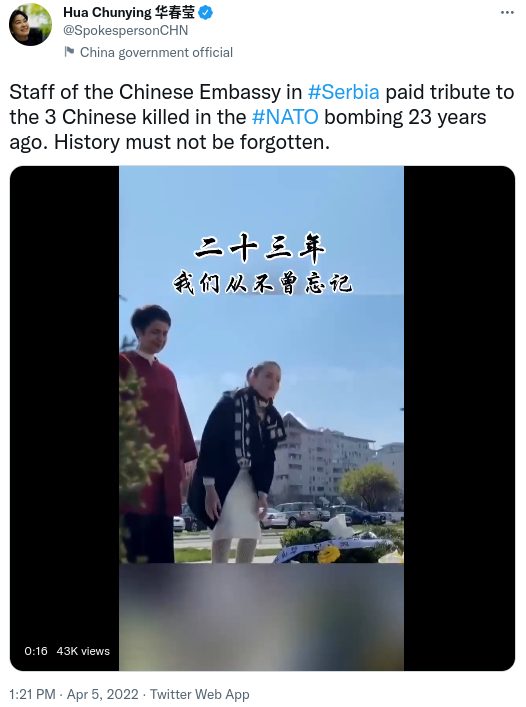
Task: Open Hua Chunying's profile picture
Action: (30, 24)
